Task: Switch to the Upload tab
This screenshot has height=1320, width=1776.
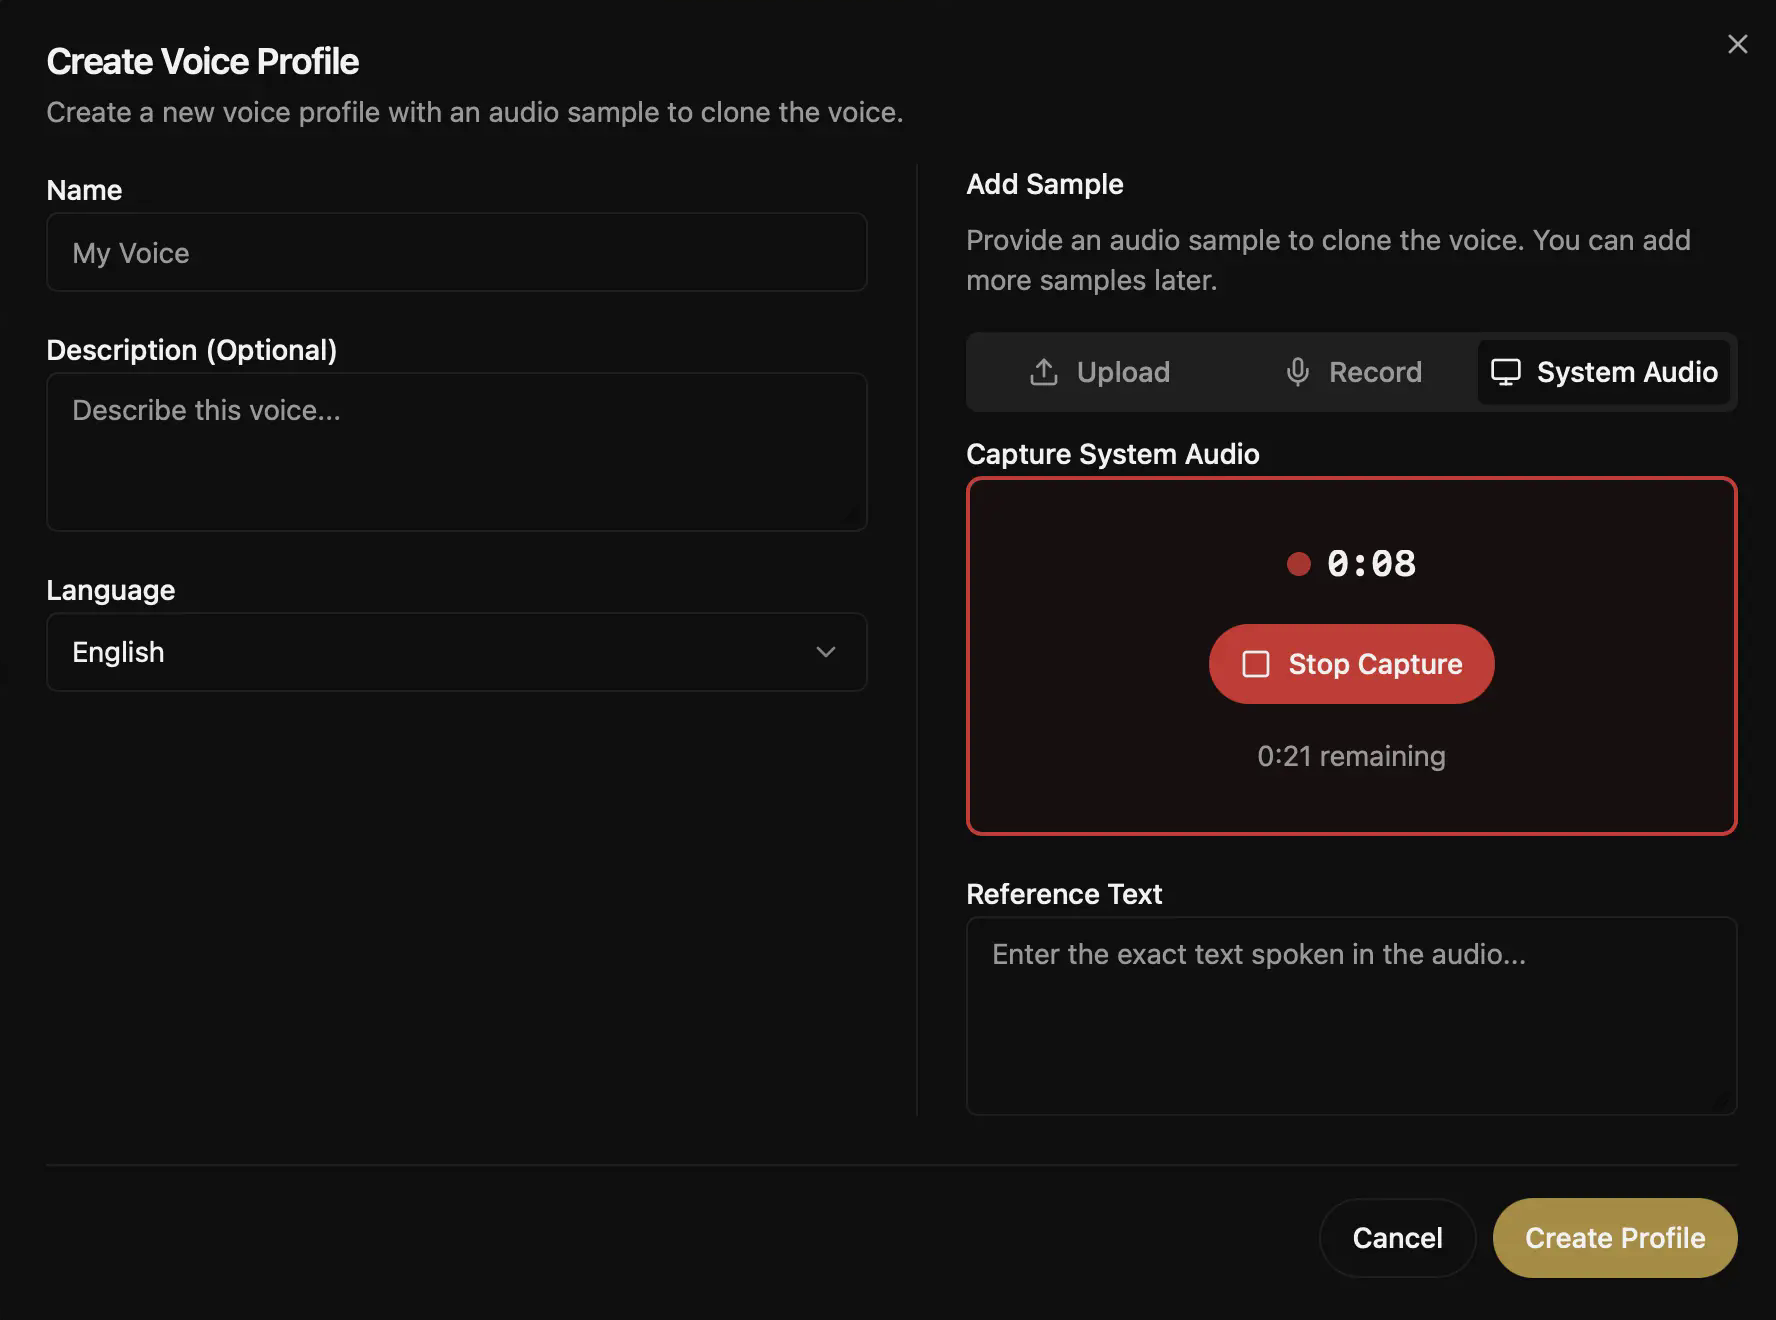Action: pos(1099,372)
